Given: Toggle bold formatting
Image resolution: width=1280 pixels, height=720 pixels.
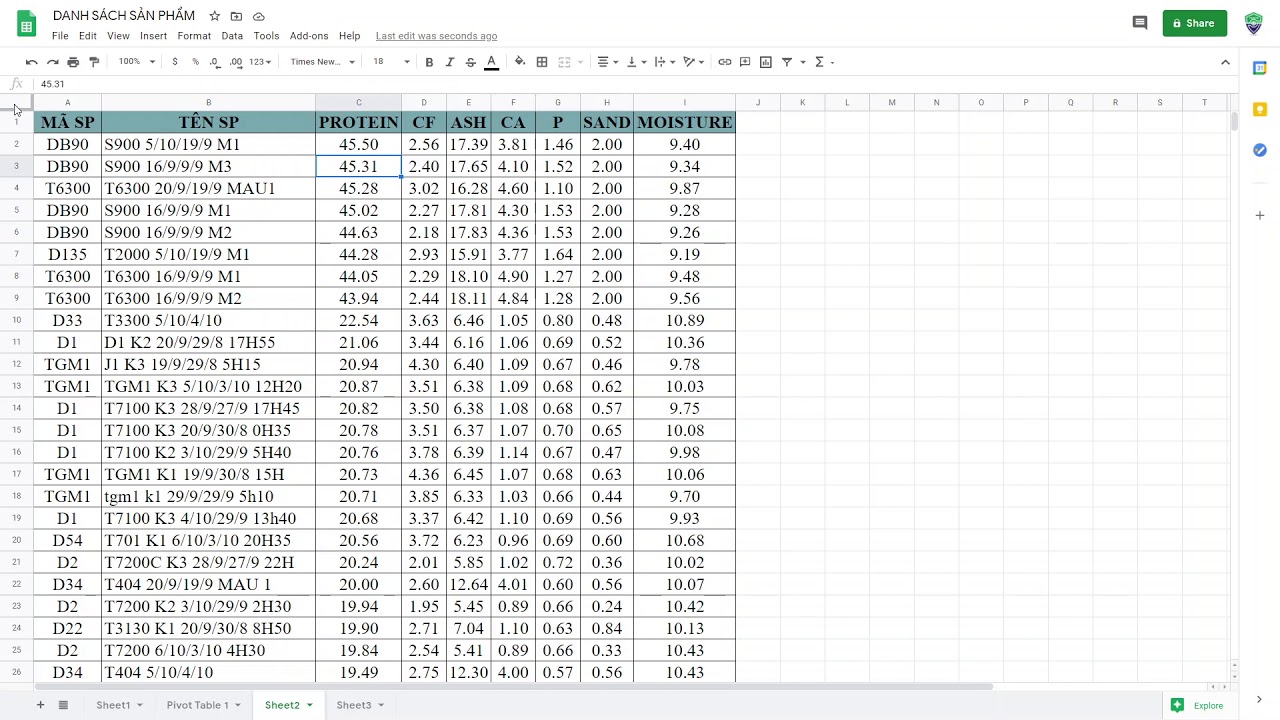Looking at the screenshot, I should tap(429, 62).
